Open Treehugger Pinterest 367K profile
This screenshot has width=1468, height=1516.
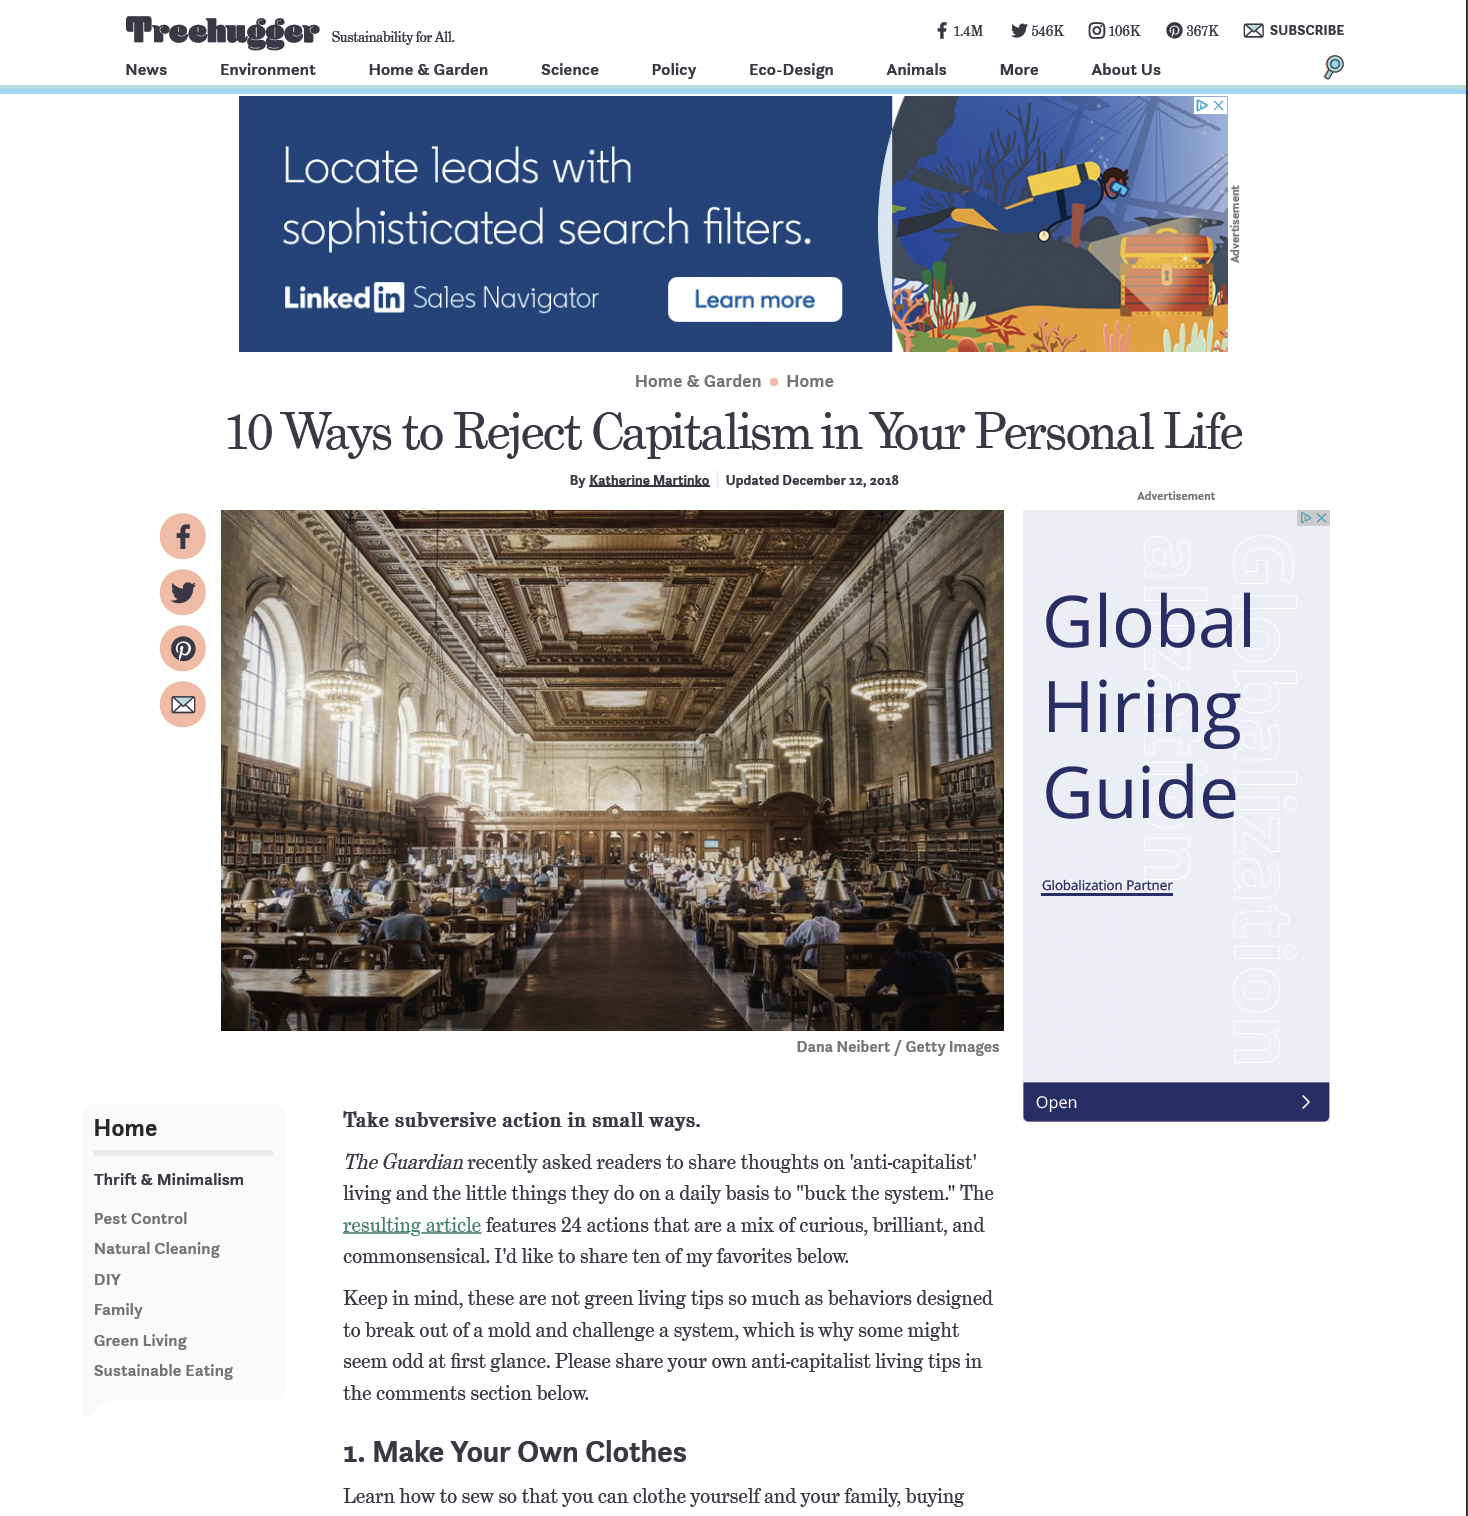tap(1192, 31)
